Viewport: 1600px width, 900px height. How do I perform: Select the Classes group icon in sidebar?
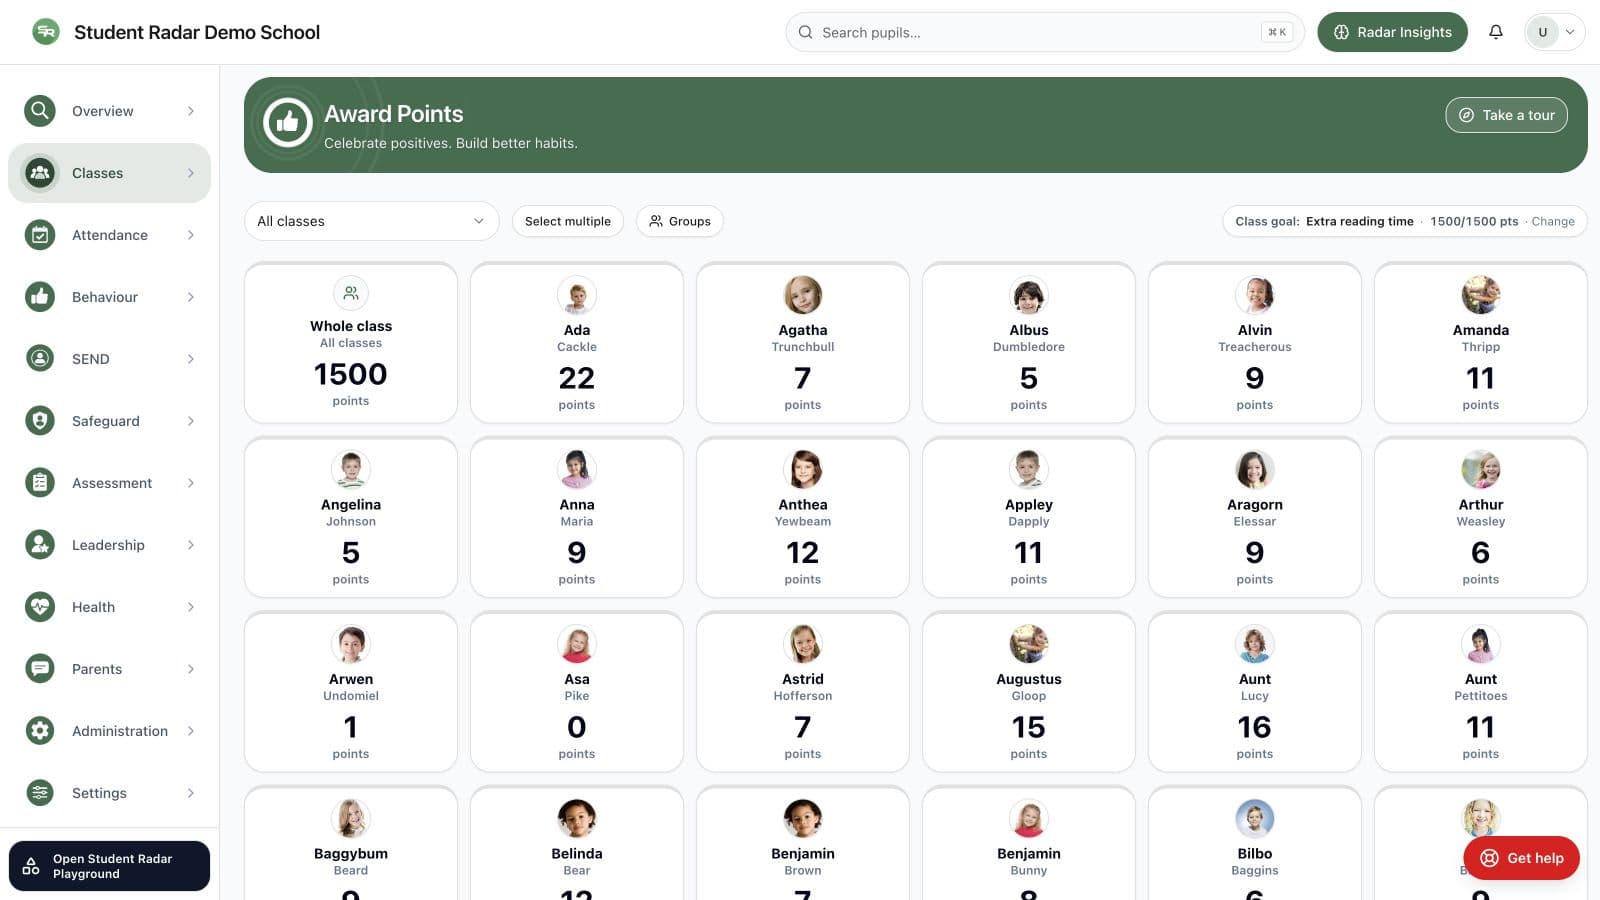tap(40, 173)
